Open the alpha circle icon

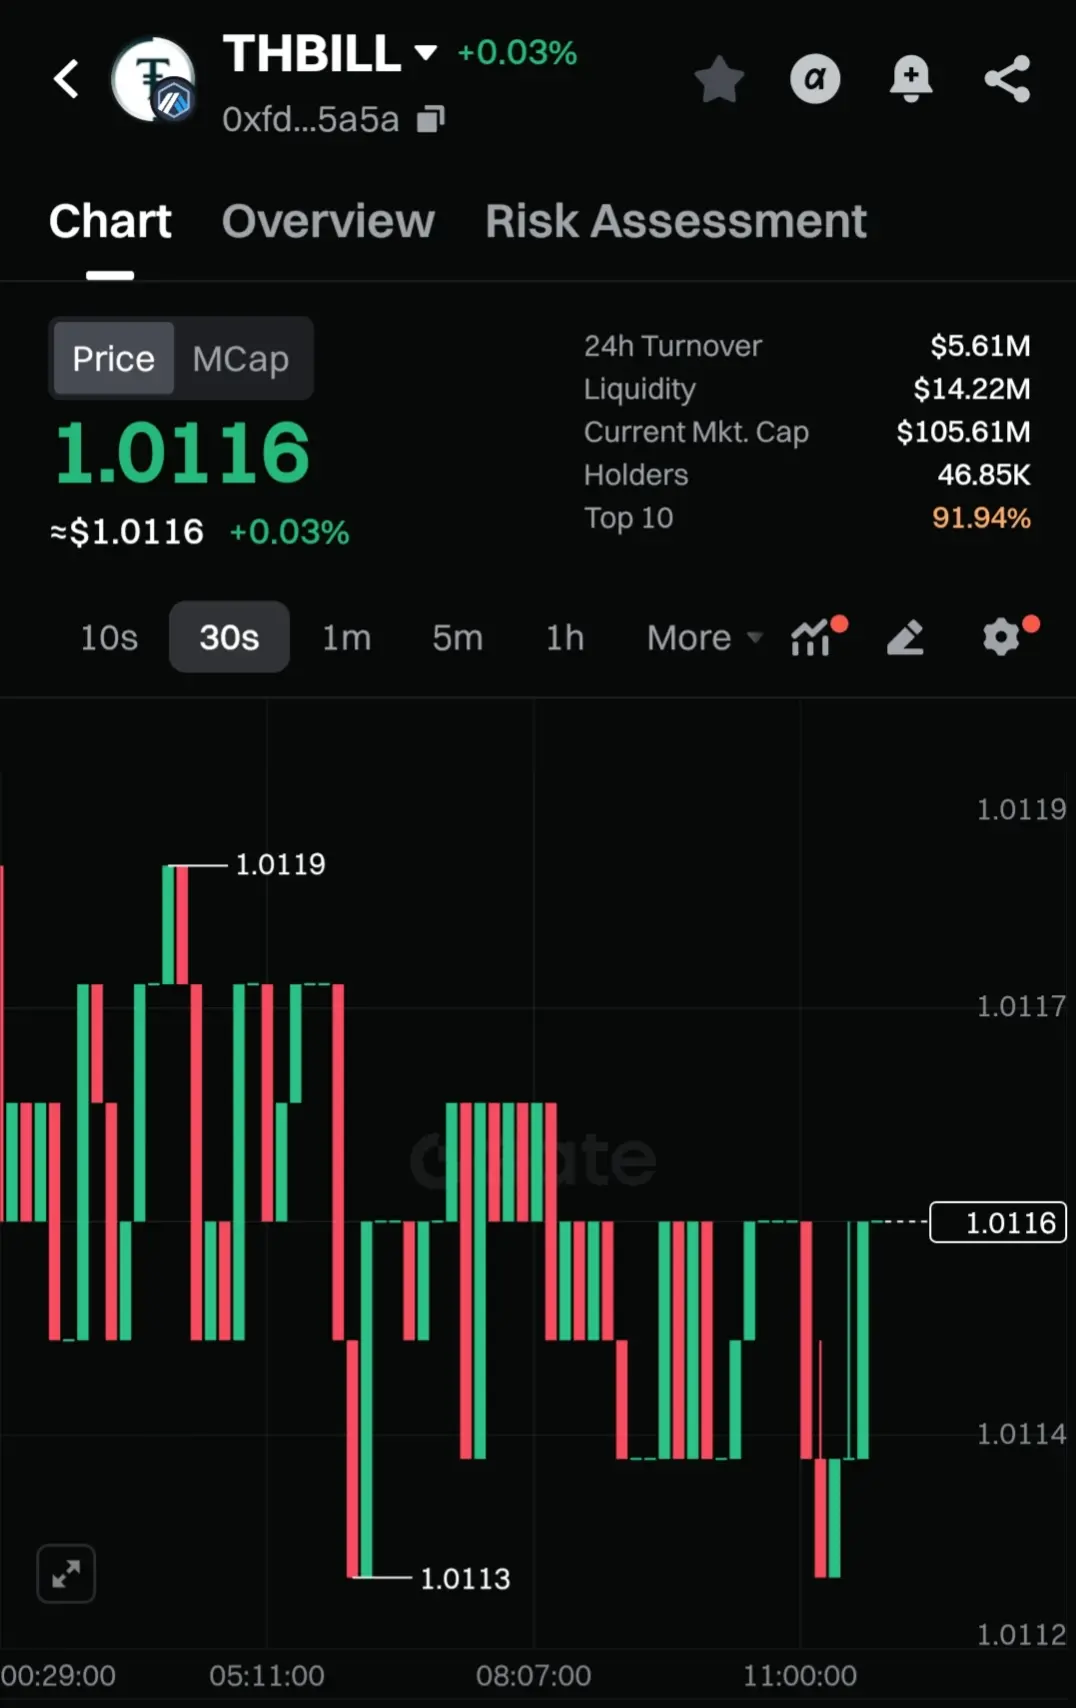tap(815, 79)
